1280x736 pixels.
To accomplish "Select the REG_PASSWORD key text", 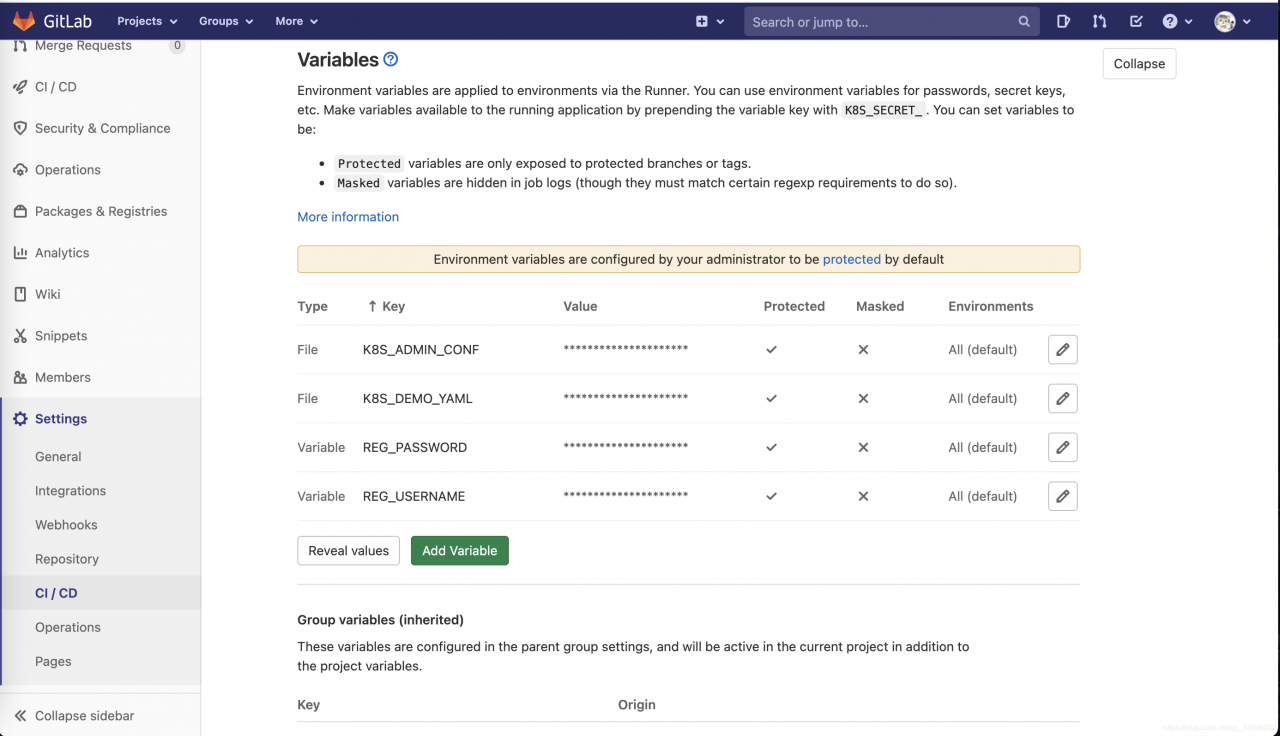I will (415, 447).
